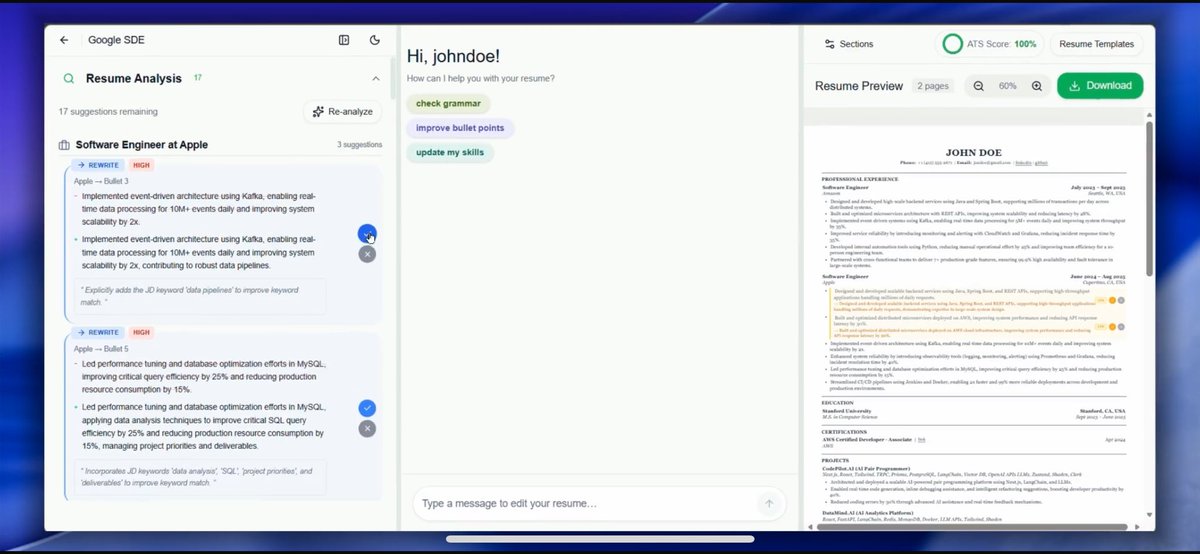This screenshot has height=554, width=1200.
Task: Click briefcase icon beside Software Engineer at Apple
Action: tap(64, 145)
